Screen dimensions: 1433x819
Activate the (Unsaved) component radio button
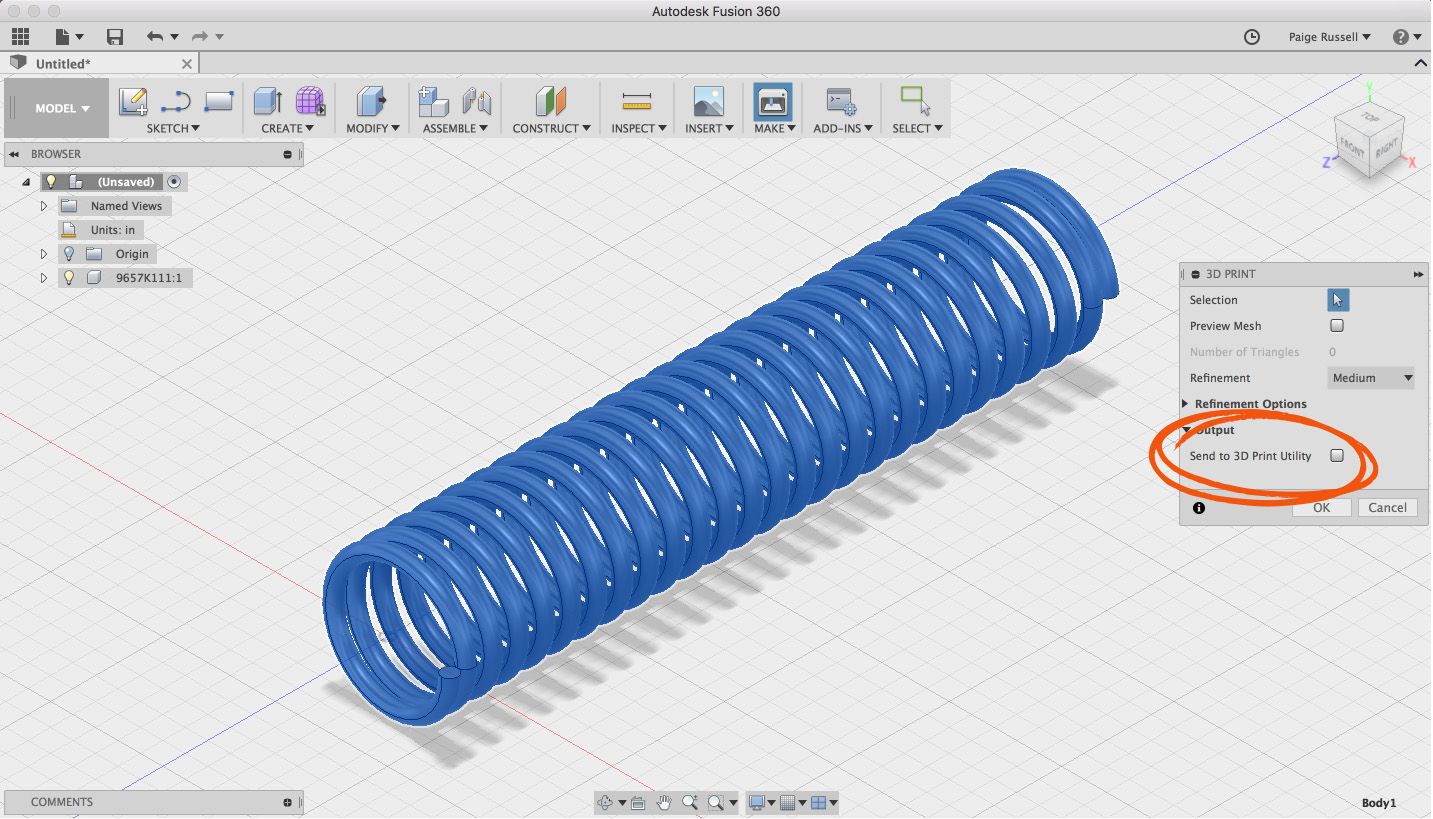pyautogui.click(x=175, y=182)
